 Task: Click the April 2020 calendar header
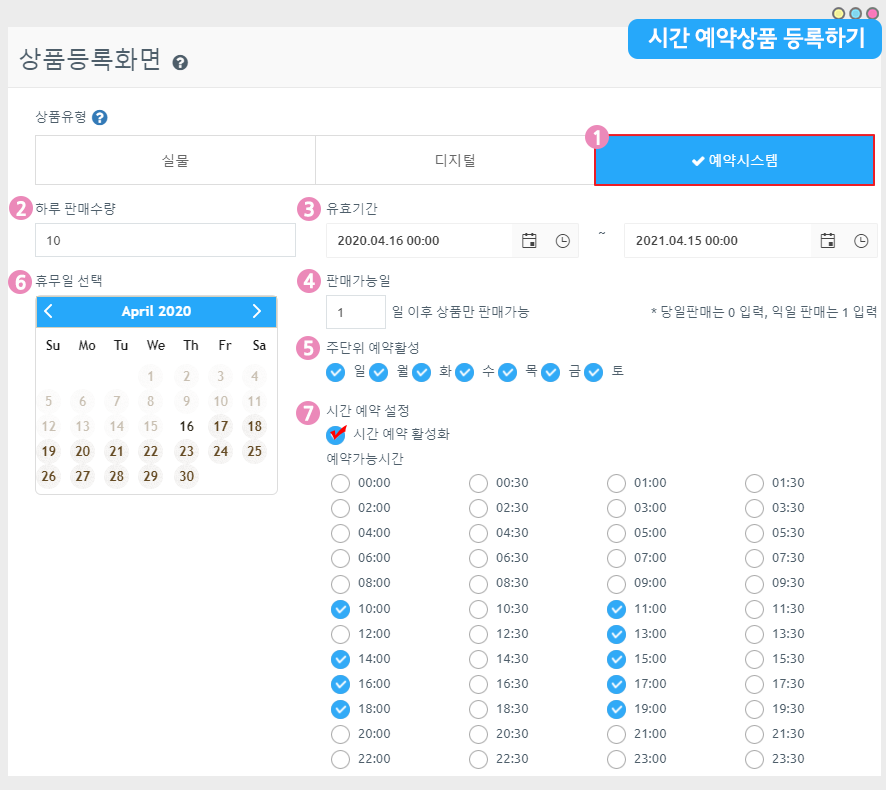[x=156, y=311]
